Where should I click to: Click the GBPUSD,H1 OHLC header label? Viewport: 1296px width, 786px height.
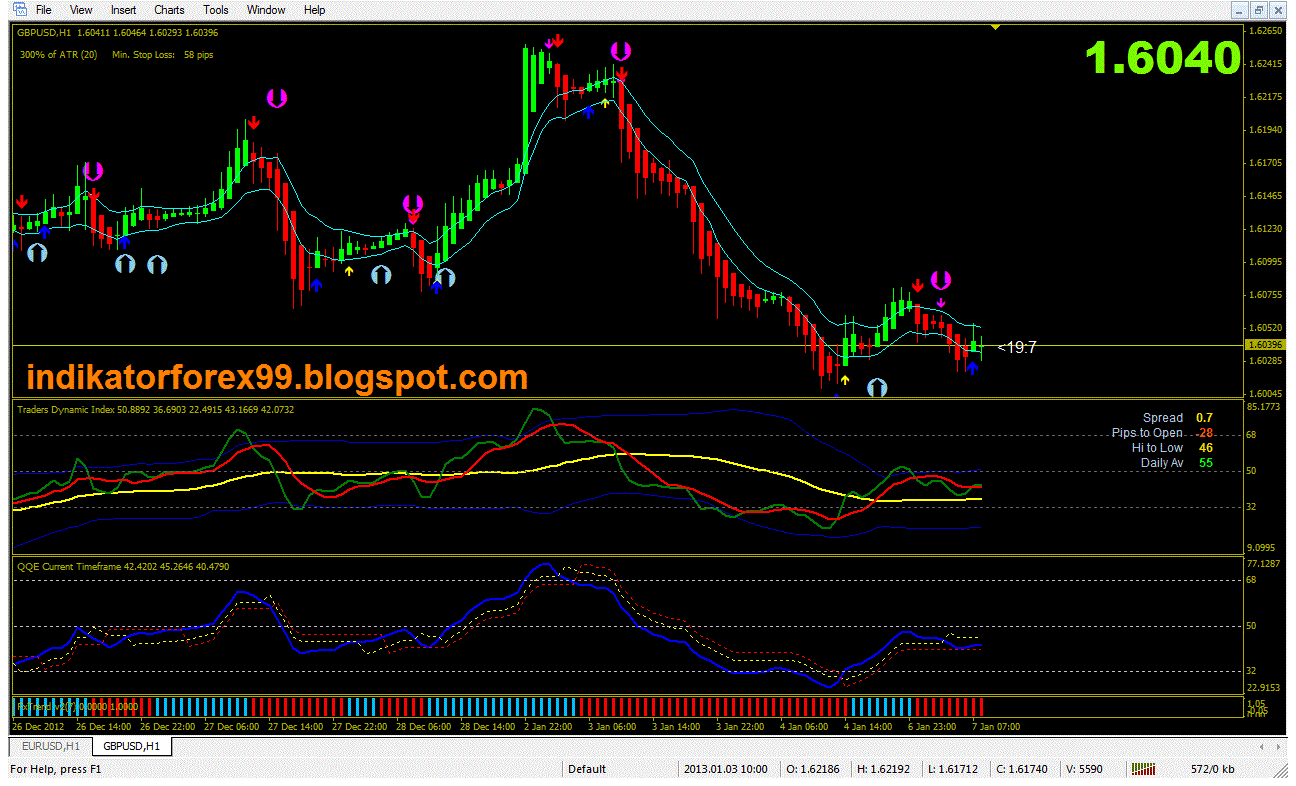pyautogui.click(x=118, y=32)
